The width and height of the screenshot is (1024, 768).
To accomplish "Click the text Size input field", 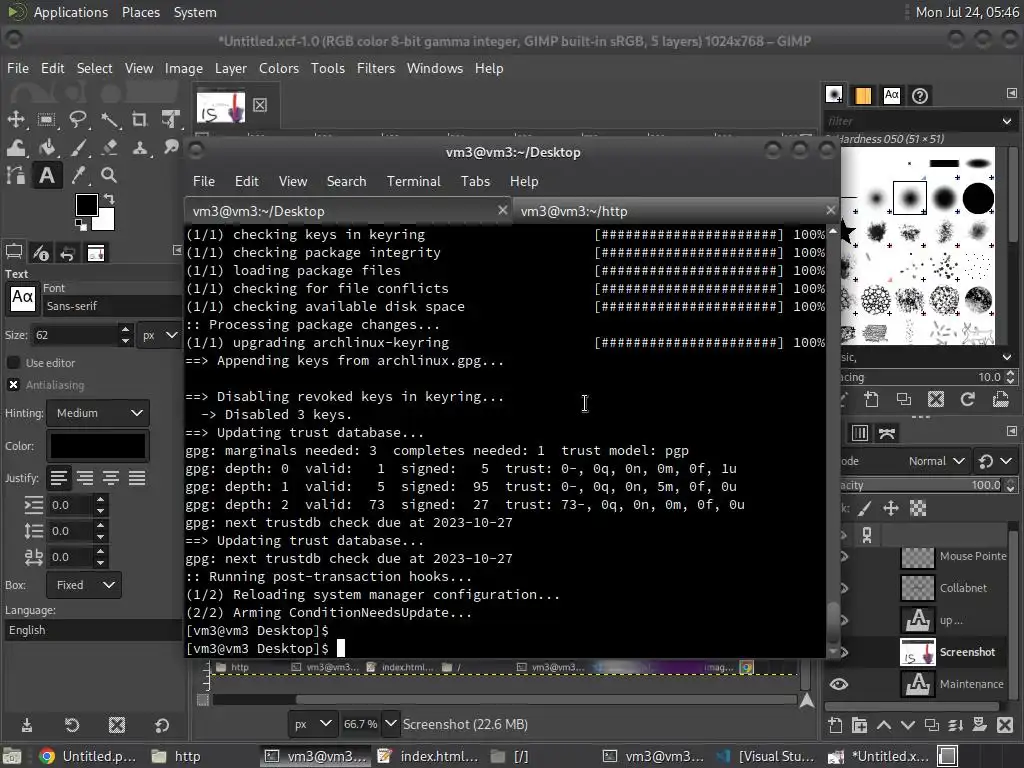I will click(x=76, y=335).
